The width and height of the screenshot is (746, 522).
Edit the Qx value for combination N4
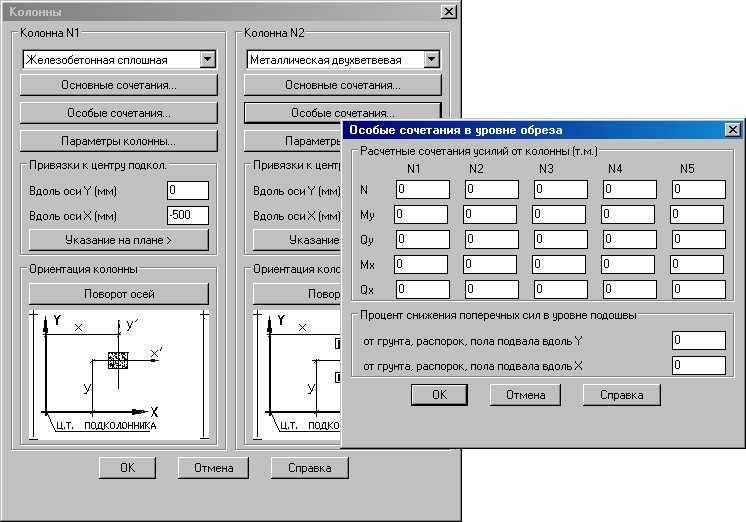click(x=630, y=289)
